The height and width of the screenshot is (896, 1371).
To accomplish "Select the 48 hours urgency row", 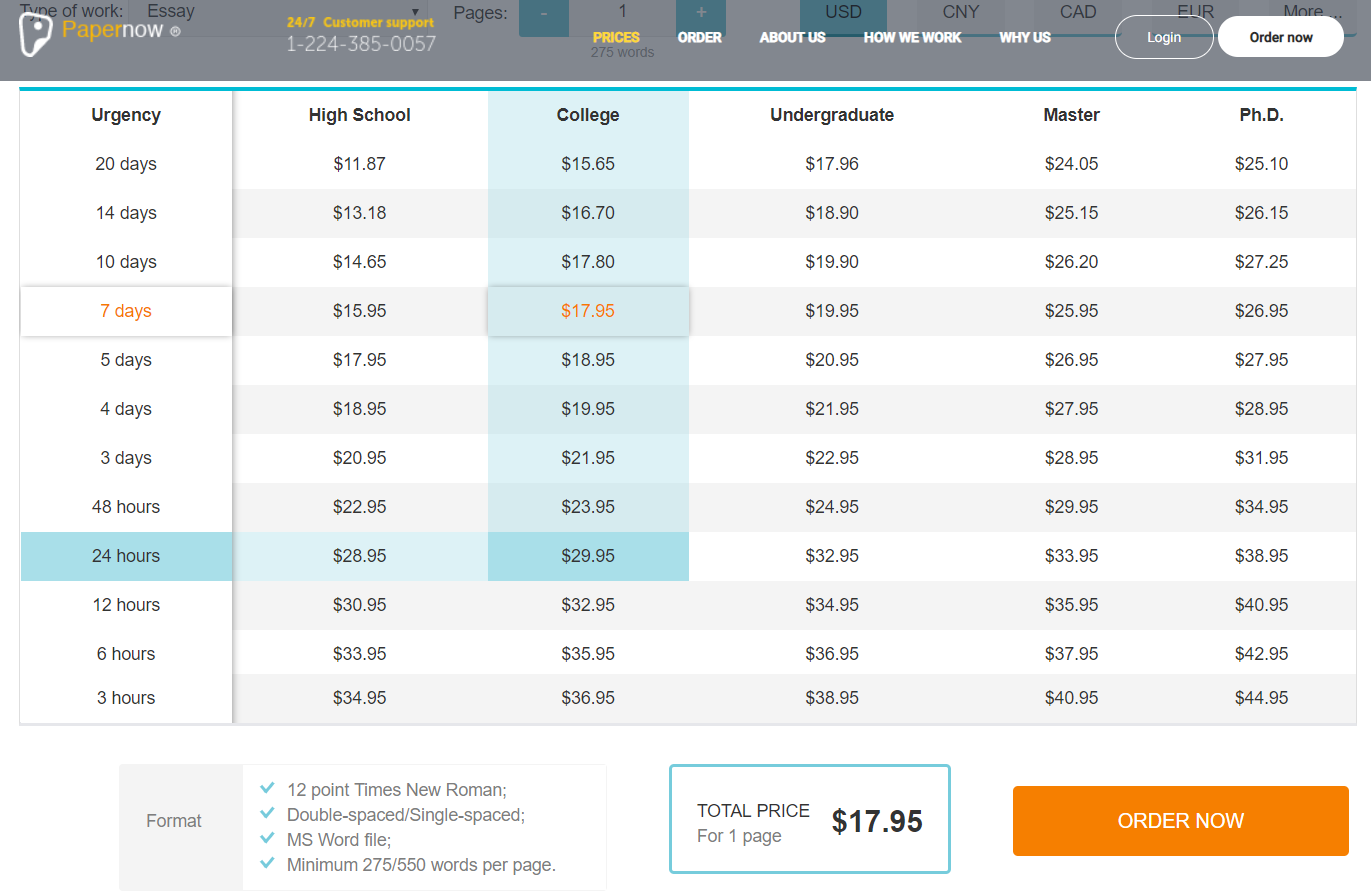I will 126,507.
